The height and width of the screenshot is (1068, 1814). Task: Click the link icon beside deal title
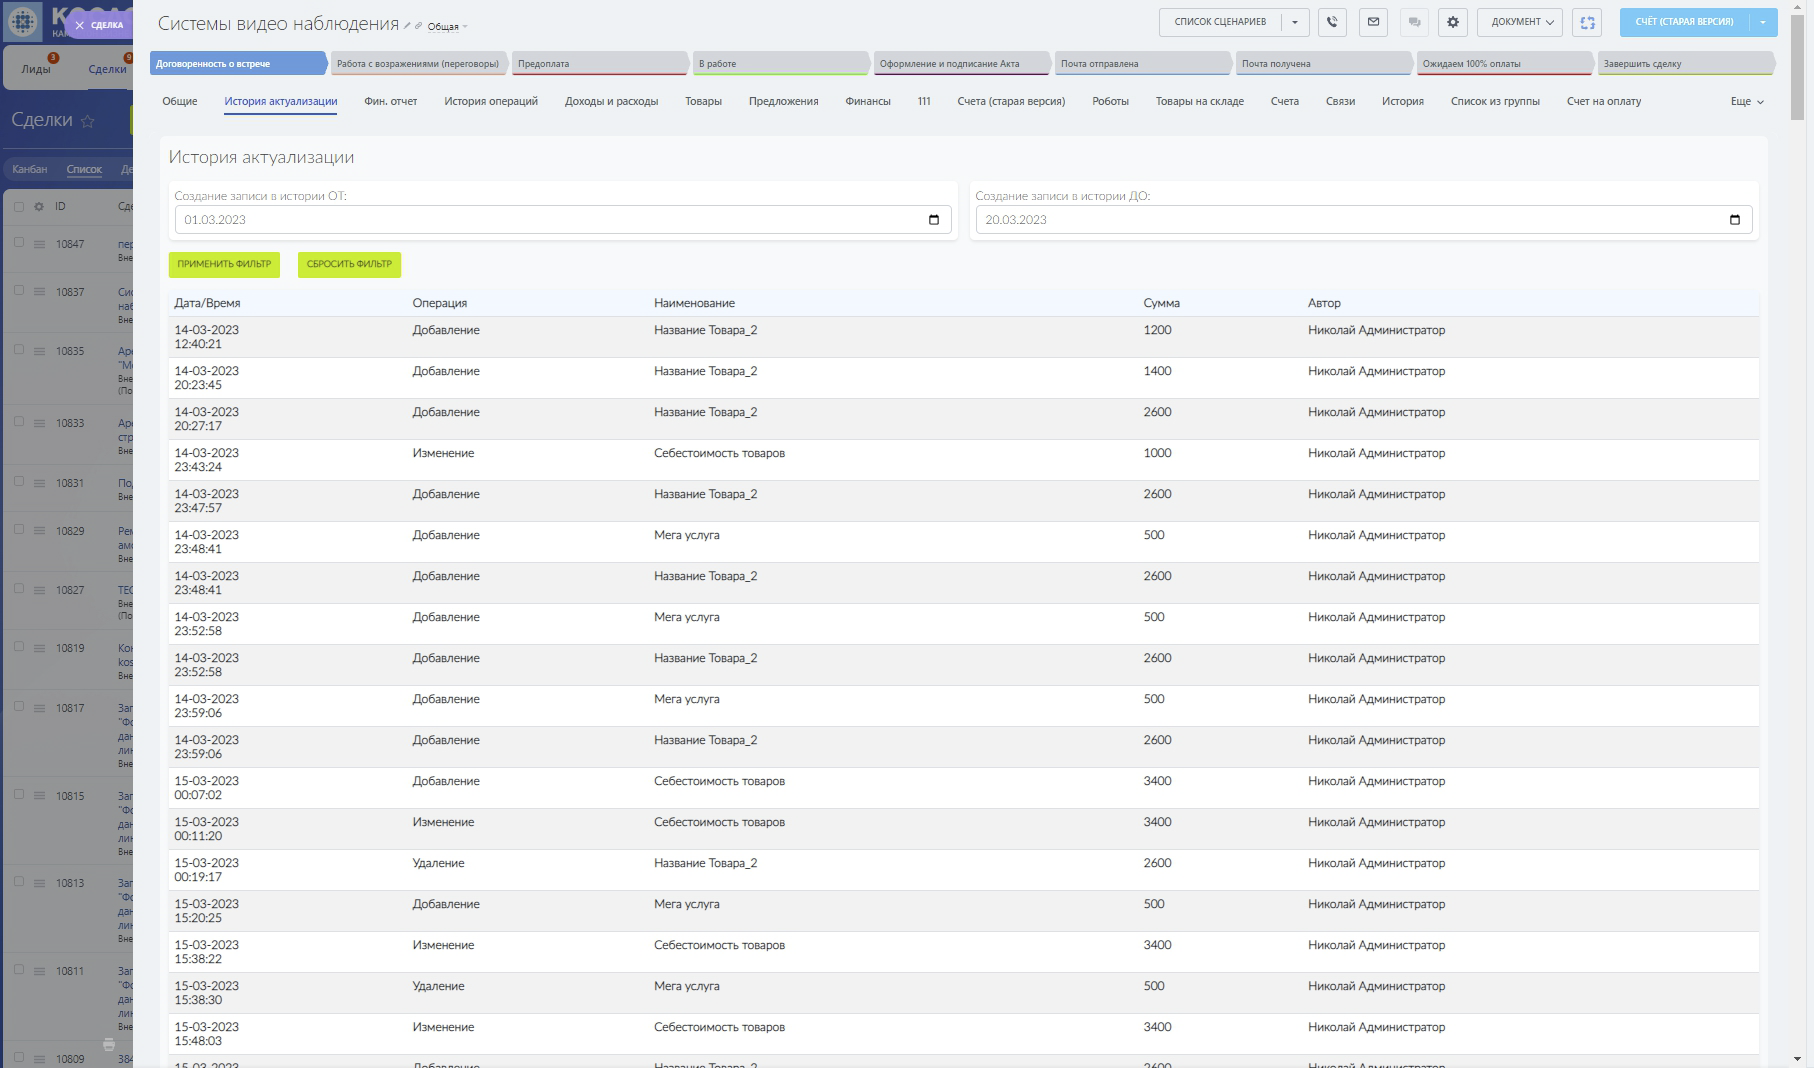(418, 26)
